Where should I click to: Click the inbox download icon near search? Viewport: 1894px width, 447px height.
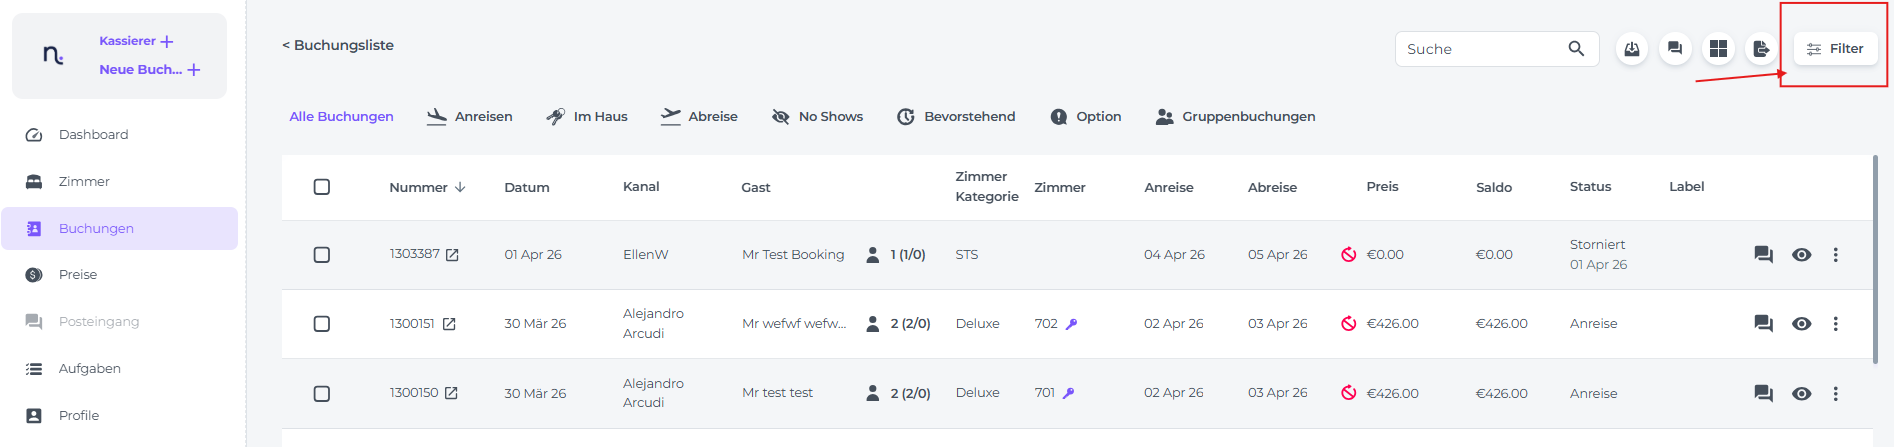tap(1631, 48)
